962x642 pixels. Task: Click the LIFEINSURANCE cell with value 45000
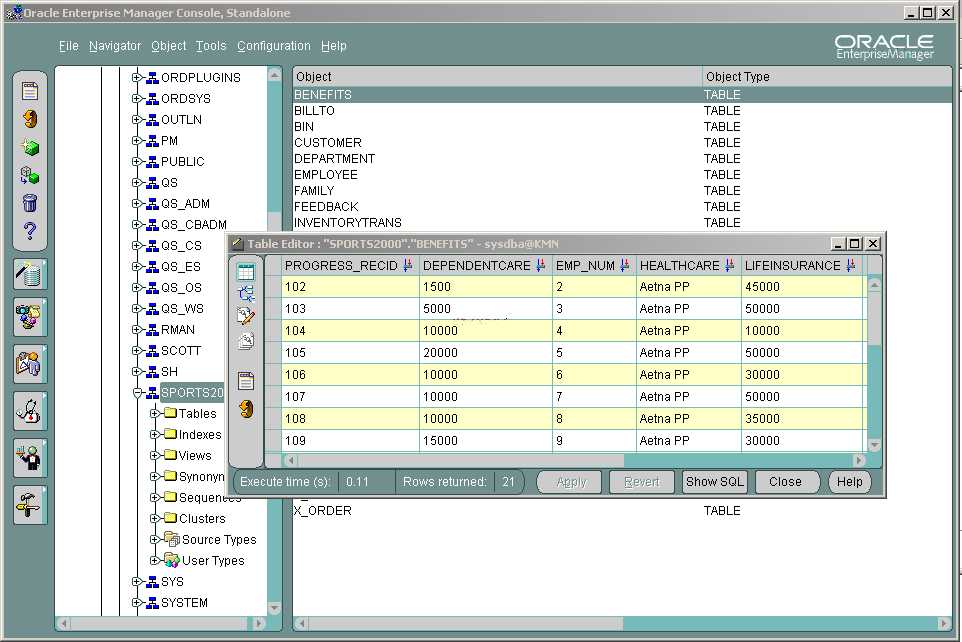pos(802,287)
